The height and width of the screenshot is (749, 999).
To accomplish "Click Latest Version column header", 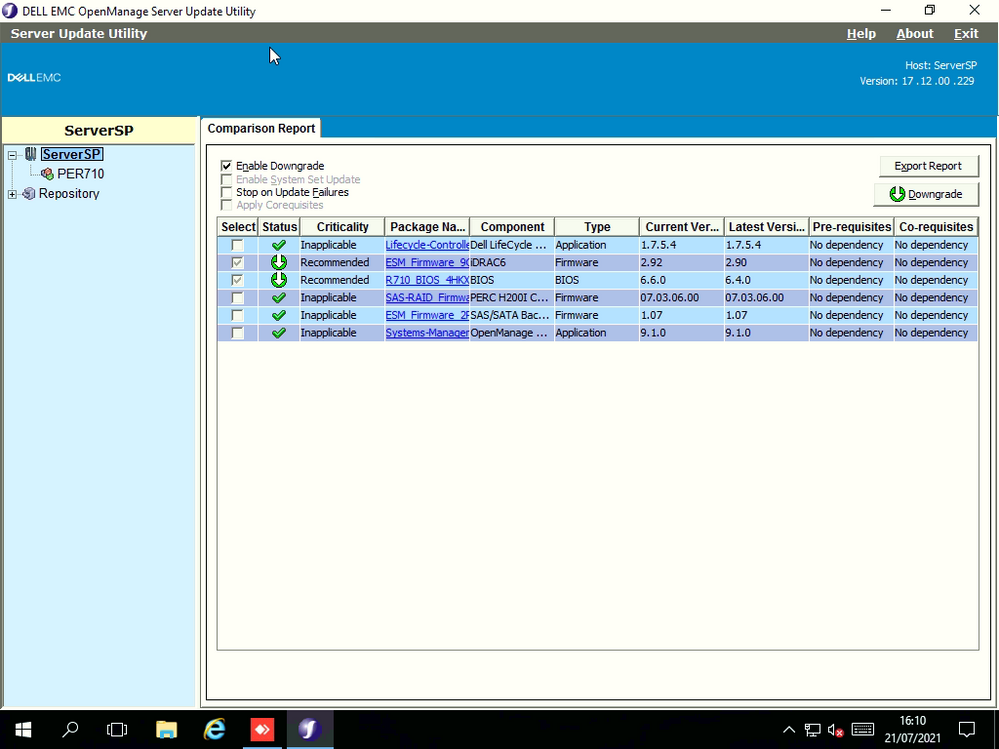I will pos(766,227).
